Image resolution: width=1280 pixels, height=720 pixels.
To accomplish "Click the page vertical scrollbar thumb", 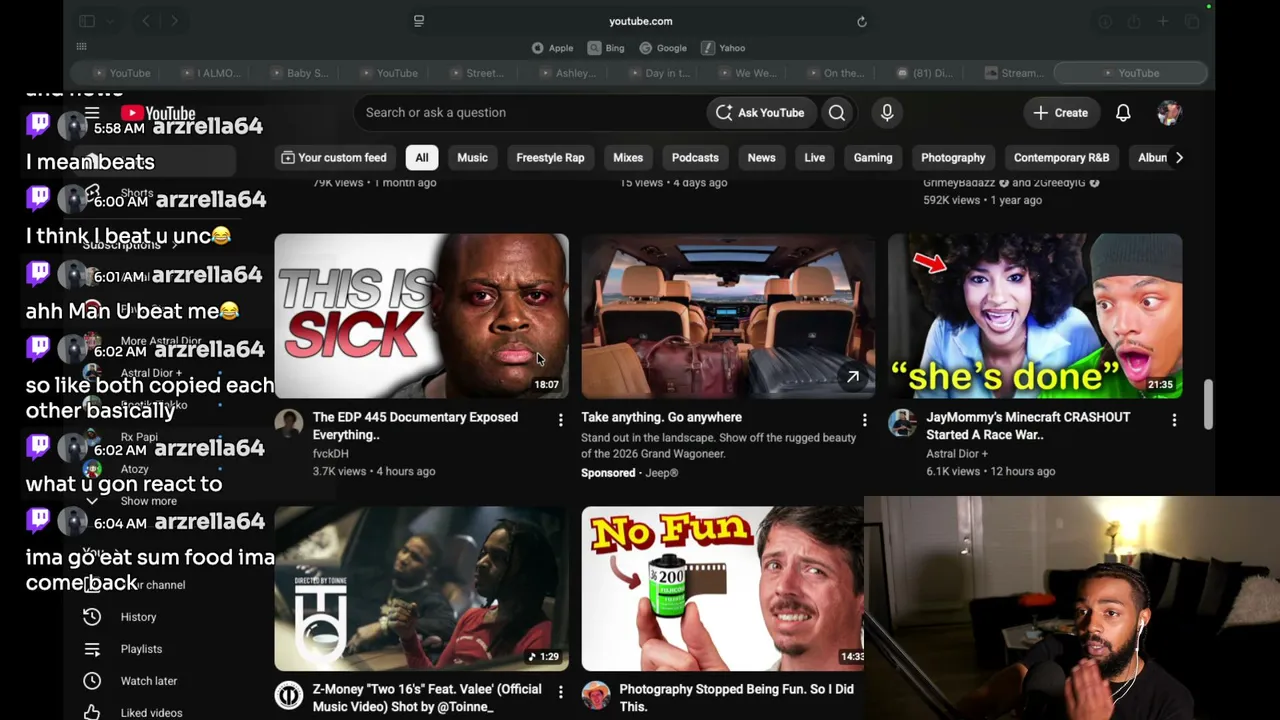I will (1209, 404).
